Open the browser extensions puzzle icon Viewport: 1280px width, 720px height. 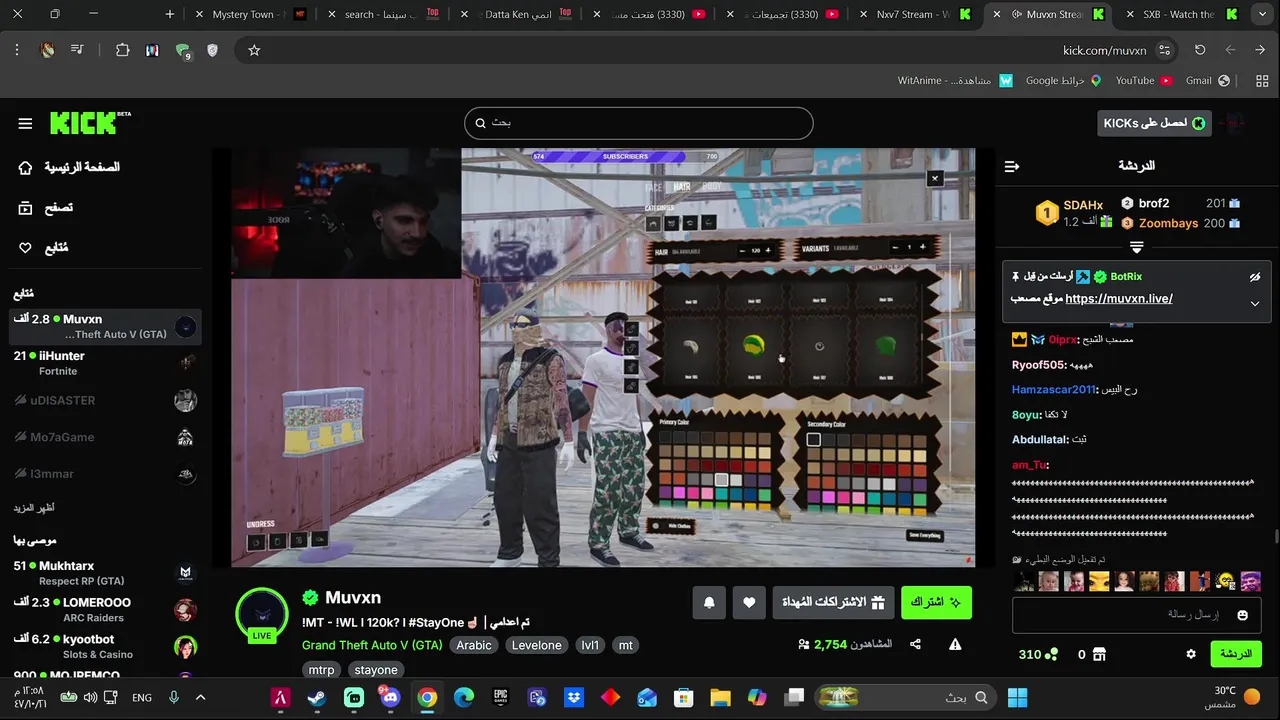click(x=123, y=50)
